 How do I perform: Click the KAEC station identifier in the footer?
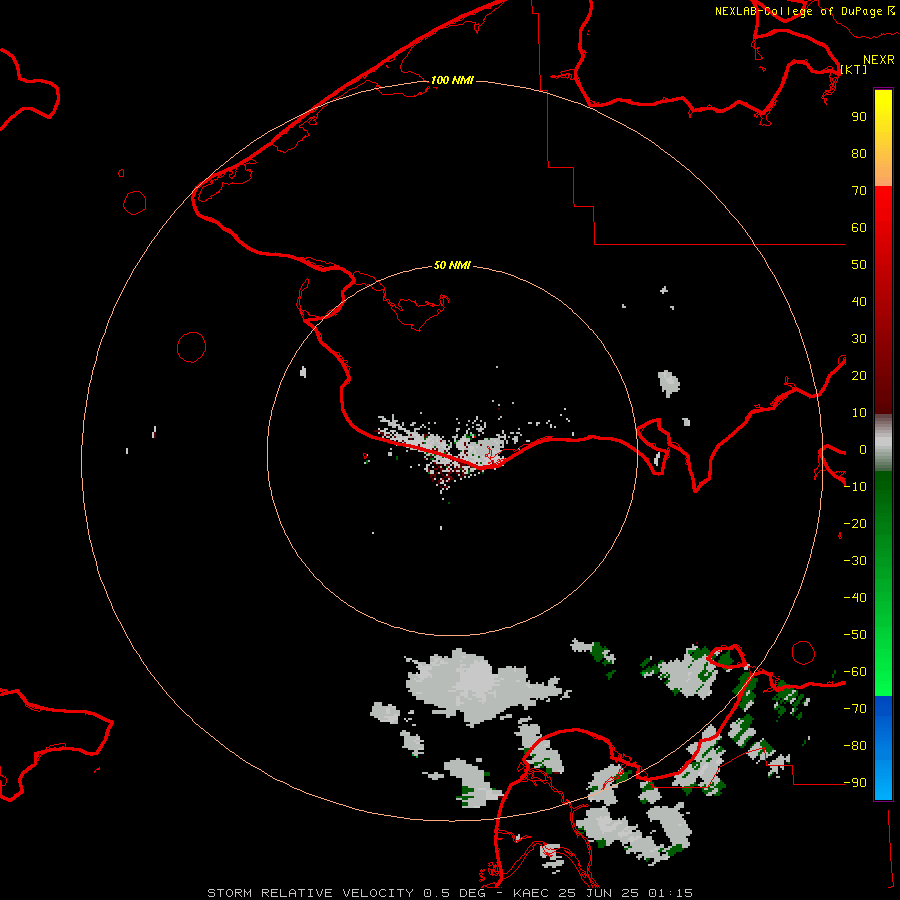[x=531, y=893]
